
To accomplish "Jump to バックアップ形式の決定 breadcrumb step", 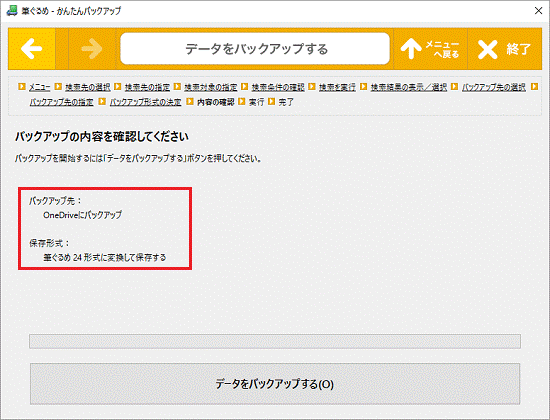I will pyautogui.click(x=146, y=102).
